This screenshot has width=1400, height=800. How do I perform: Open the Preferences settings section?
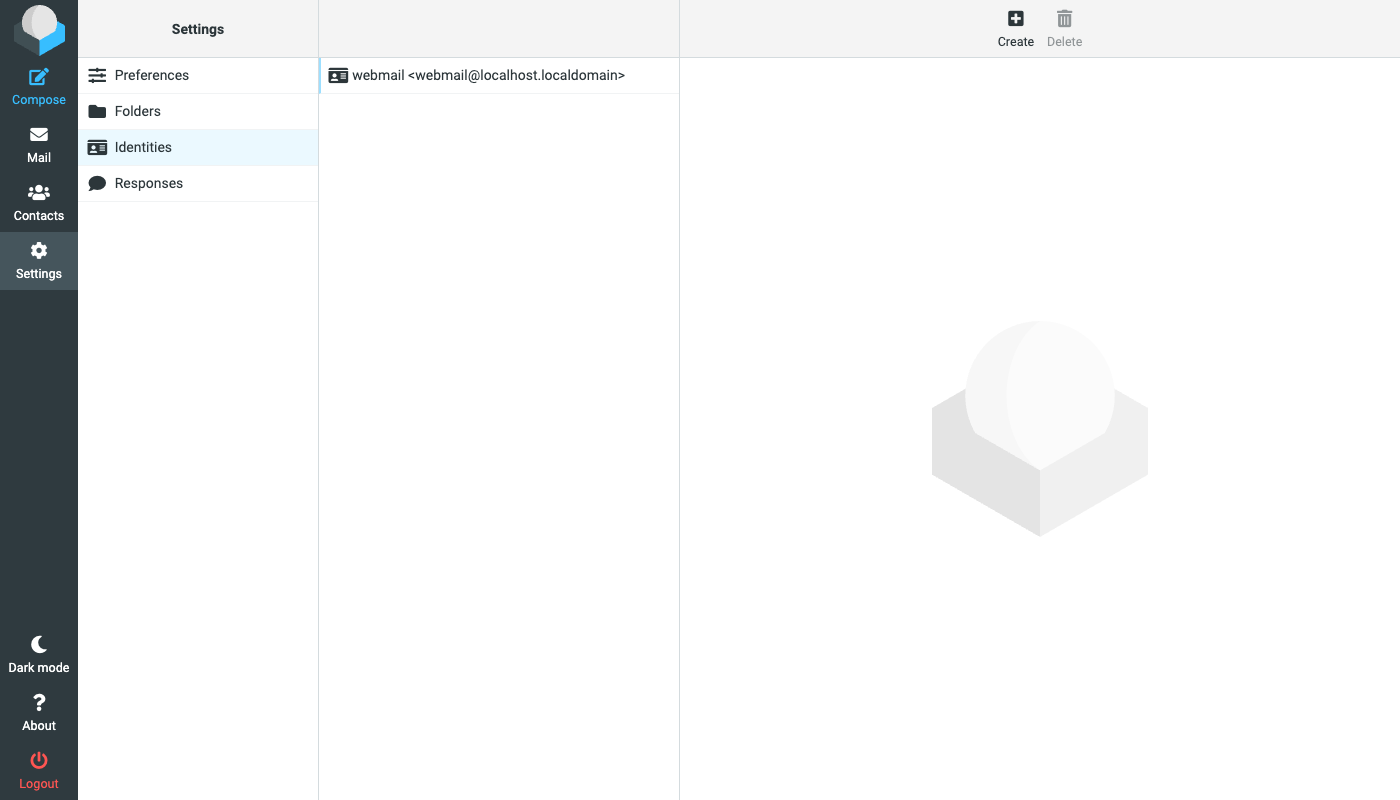pyautogui.click(x=198, y=75)
